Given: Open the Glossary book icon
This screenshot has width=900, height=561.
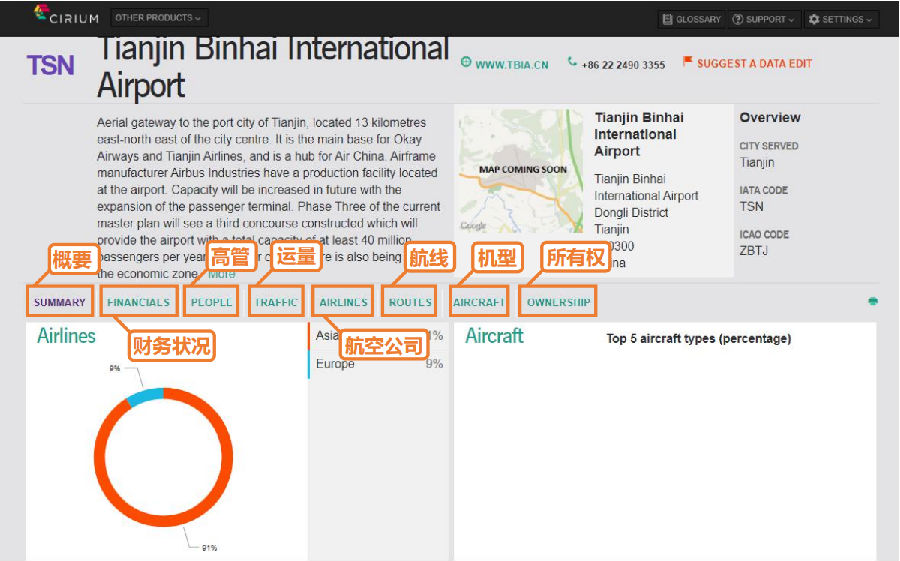Looking at the screenshot, I should [x=667, y=19].
